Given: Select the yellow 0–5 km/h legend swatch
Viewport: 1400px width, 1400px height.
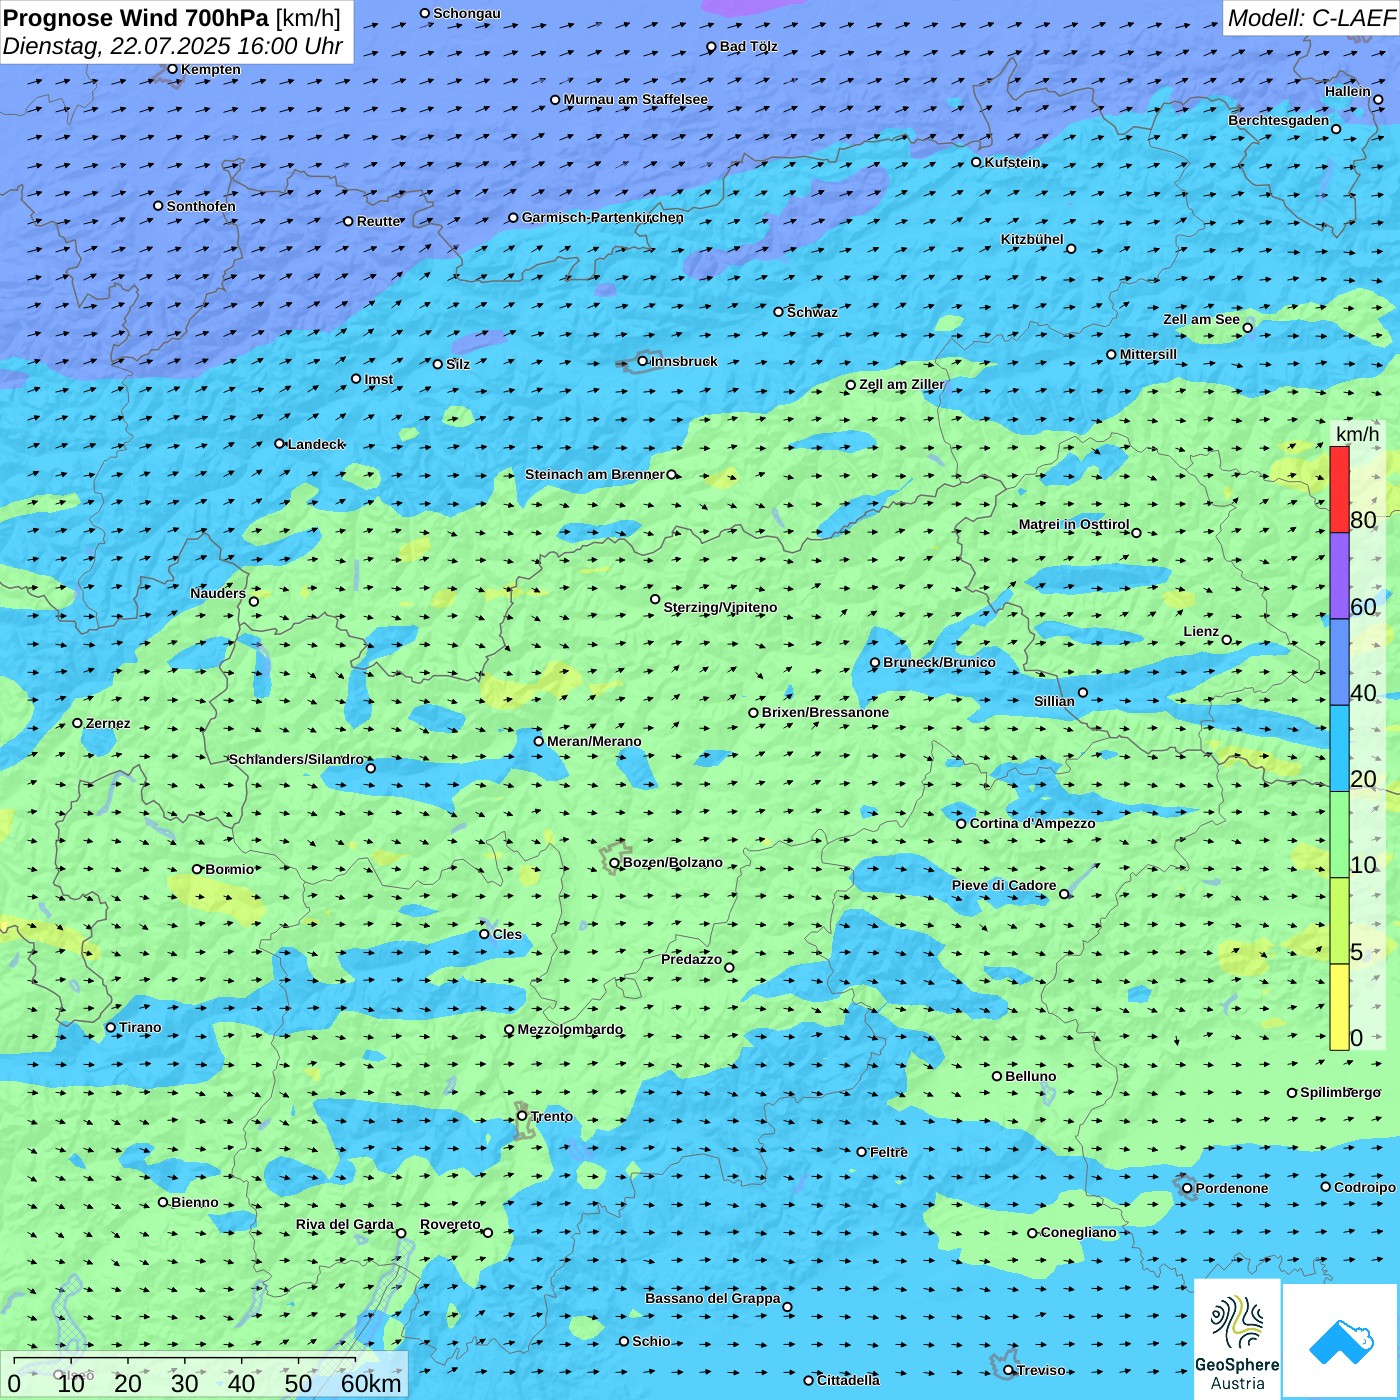Looking at the screenshot, I should [1339, 1007].
